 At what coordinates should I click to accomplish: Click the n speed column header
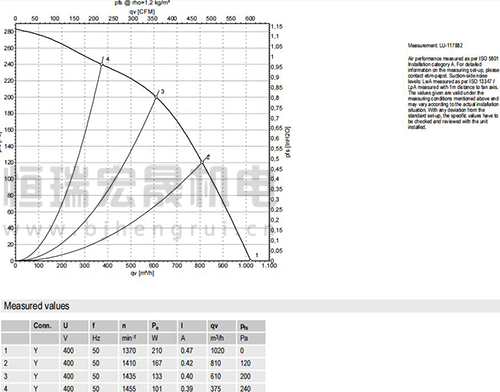pyautogui.click(x=124, y=326)
